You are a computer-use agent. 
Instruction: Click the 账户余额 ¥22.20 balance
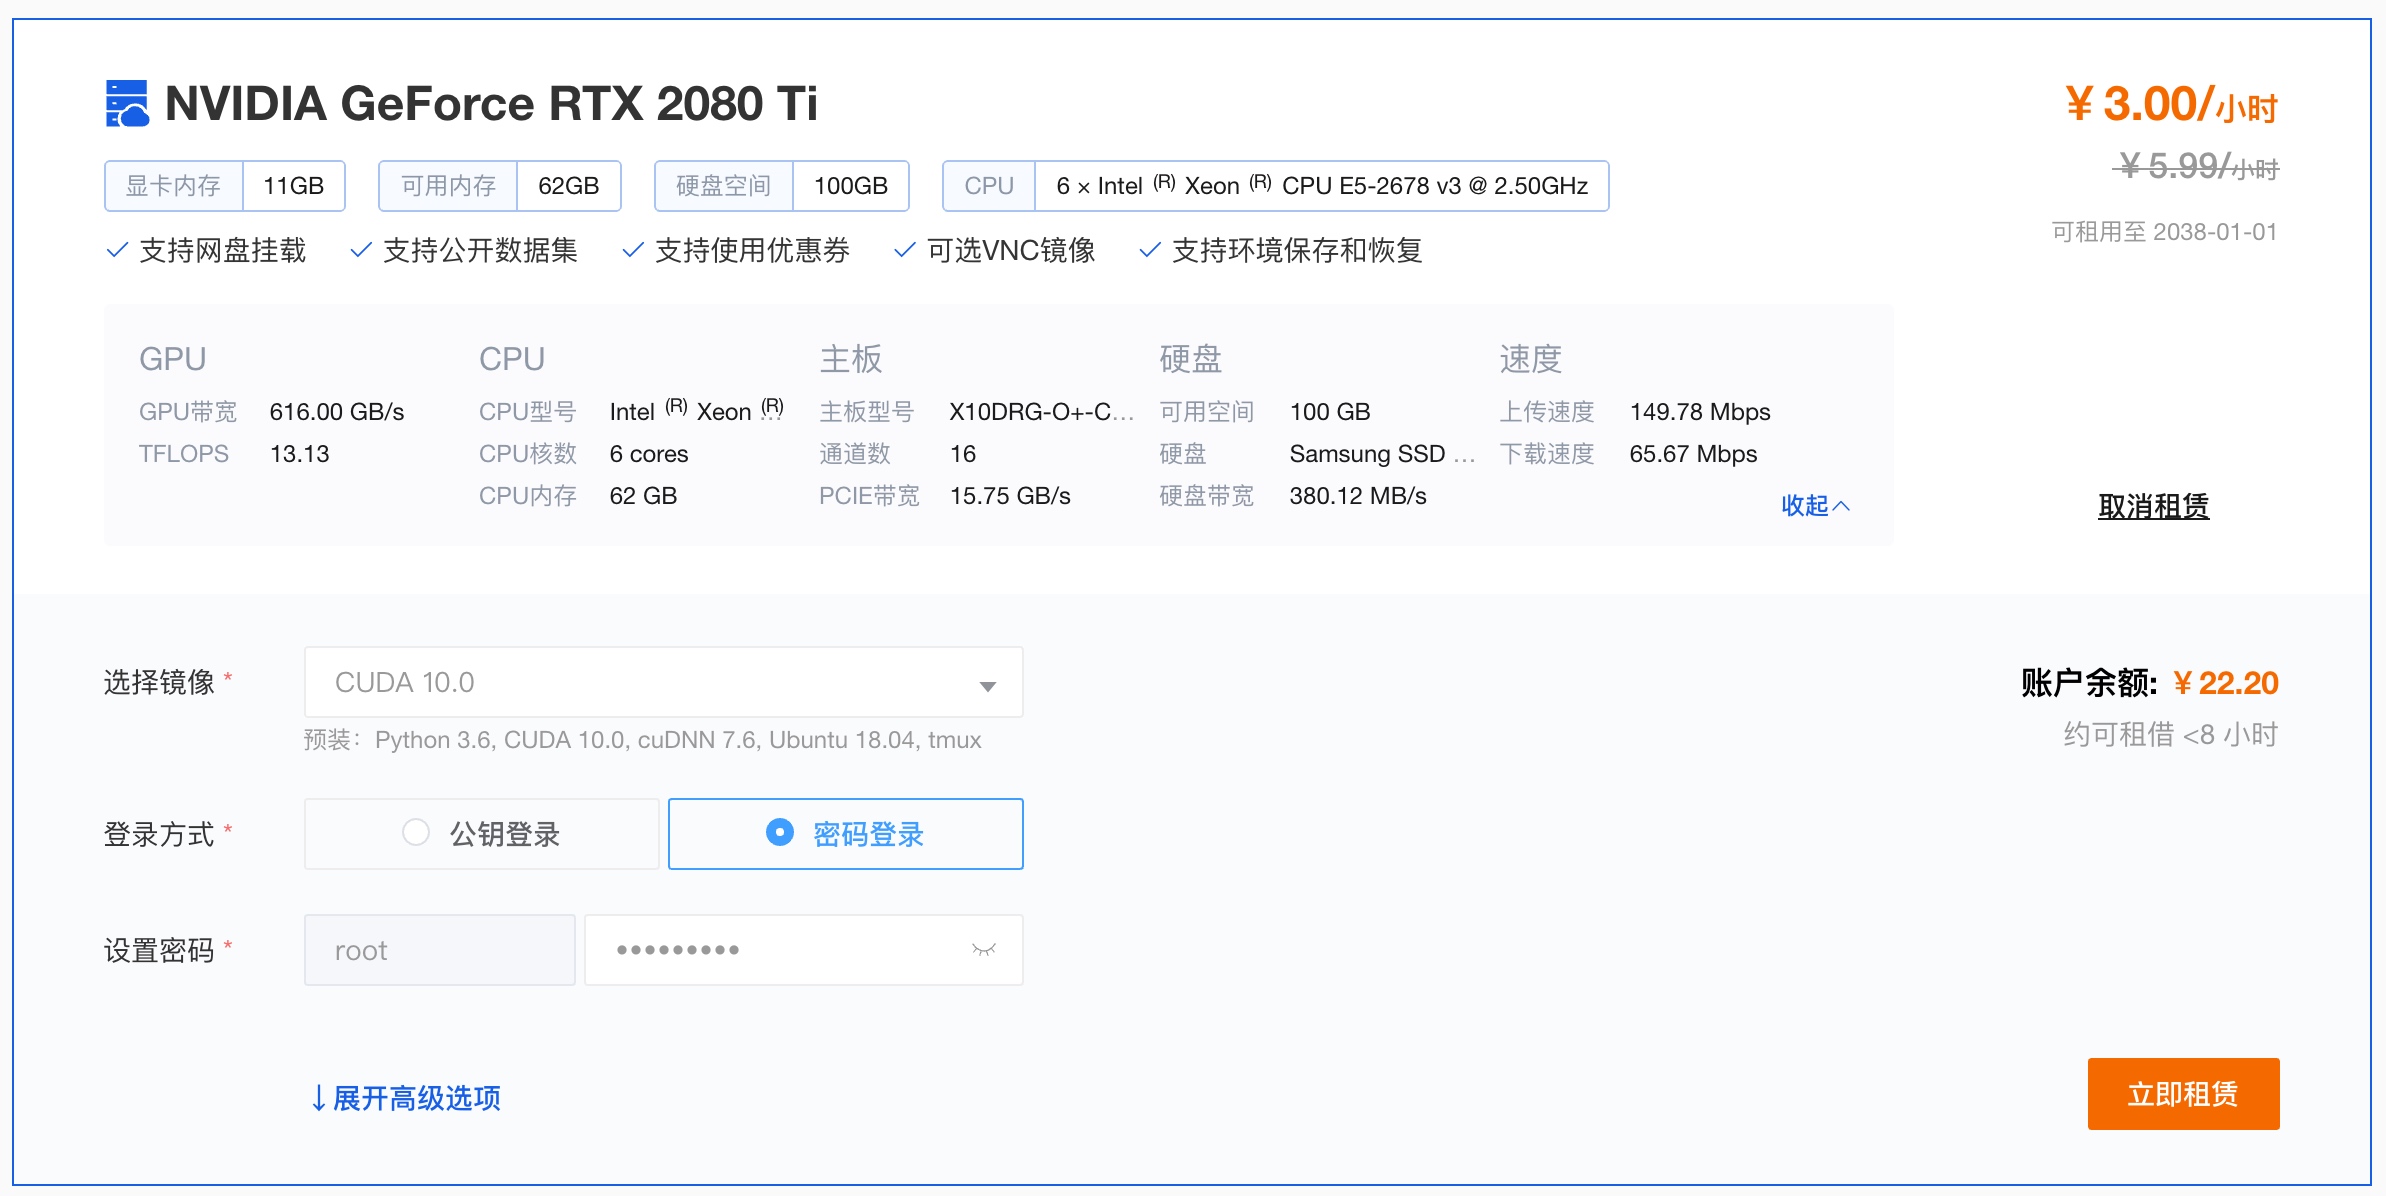pyautogui.click(x=2150, y=683)
